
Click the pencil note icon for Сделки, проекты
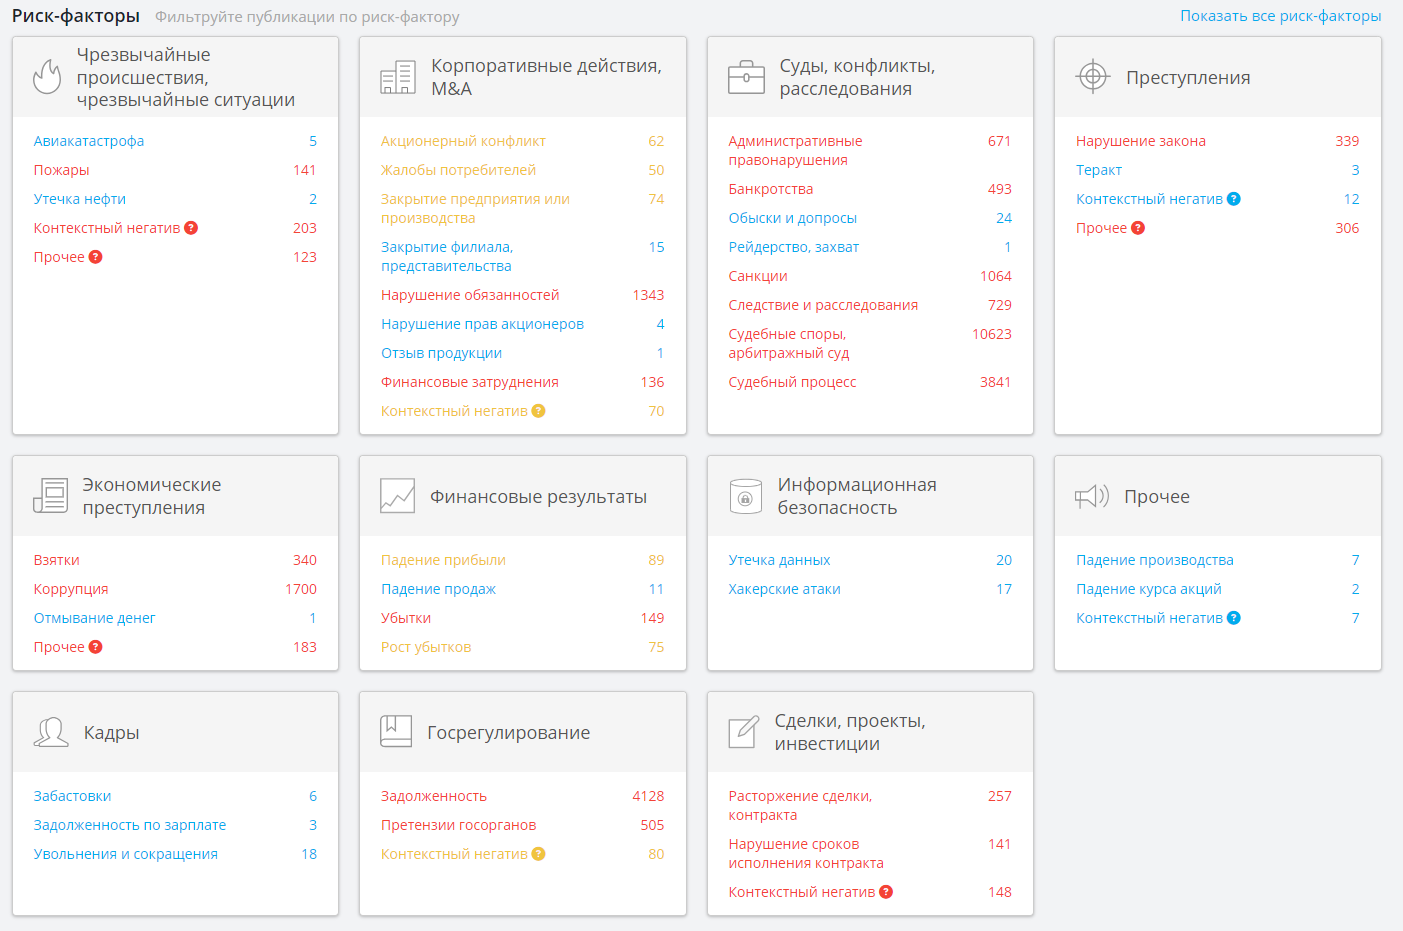point(743,732)
